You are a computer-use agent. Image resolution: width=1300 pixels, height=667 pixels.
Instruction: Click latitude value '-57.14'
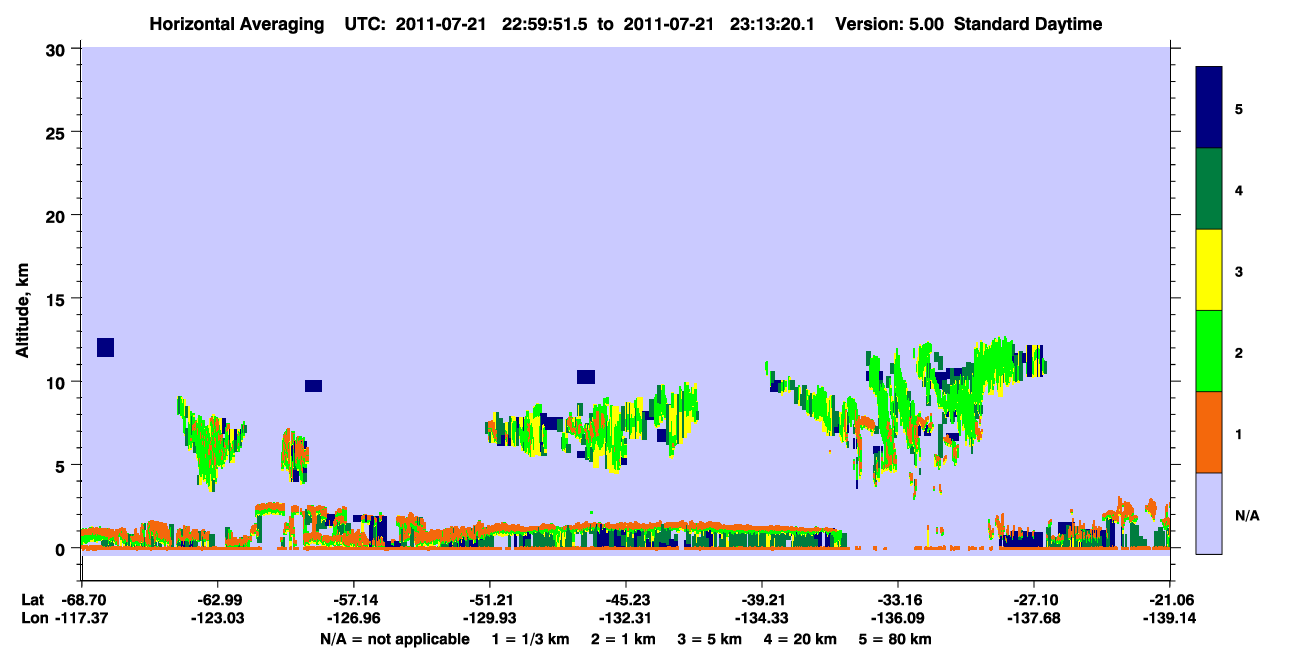pos(354,600)
